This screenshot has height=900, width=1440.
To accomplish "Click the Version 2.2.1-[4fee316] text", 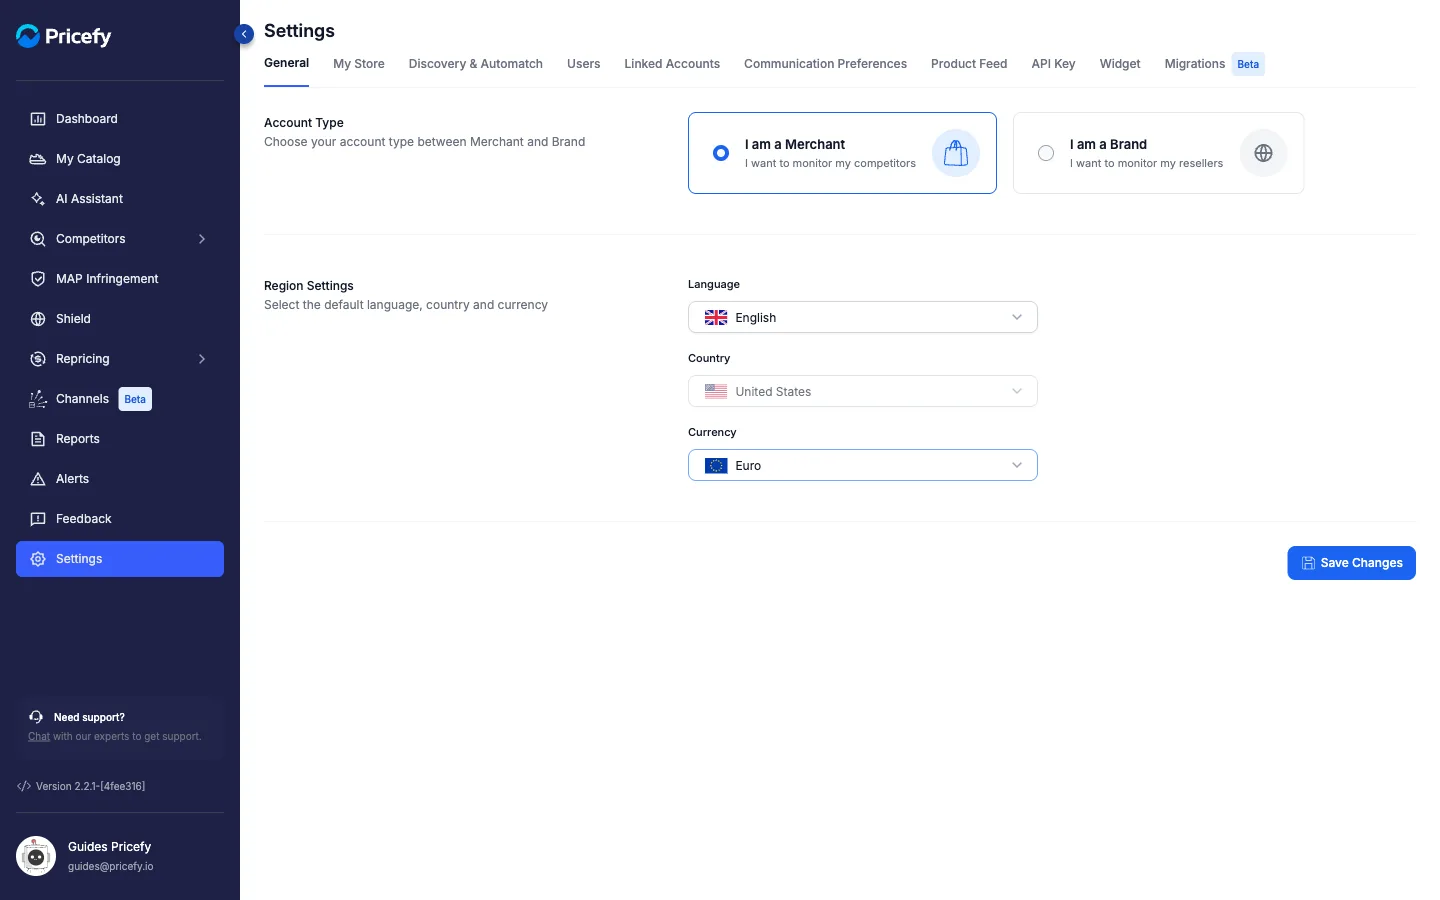I will point(91,786).
